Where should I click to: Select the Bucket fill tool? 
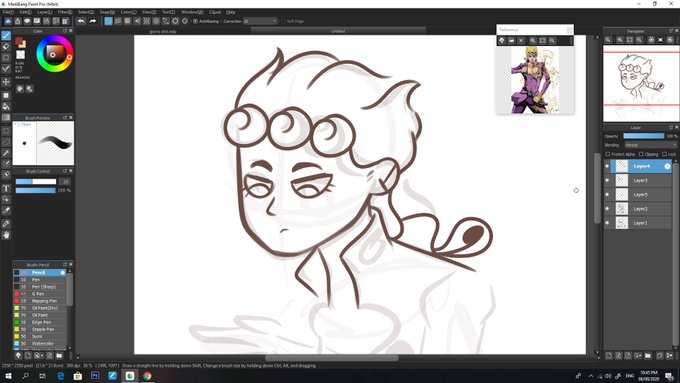click(x=6, y=106)
